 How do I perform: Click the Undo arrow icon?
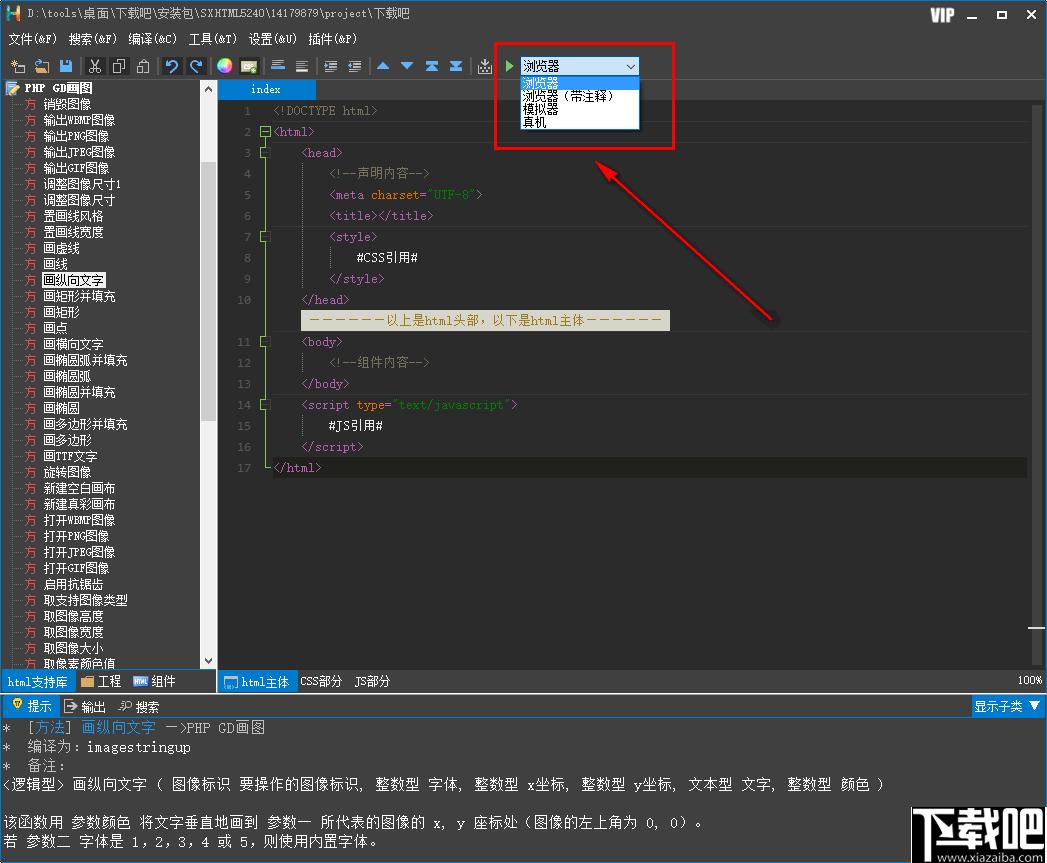point(172,66)
